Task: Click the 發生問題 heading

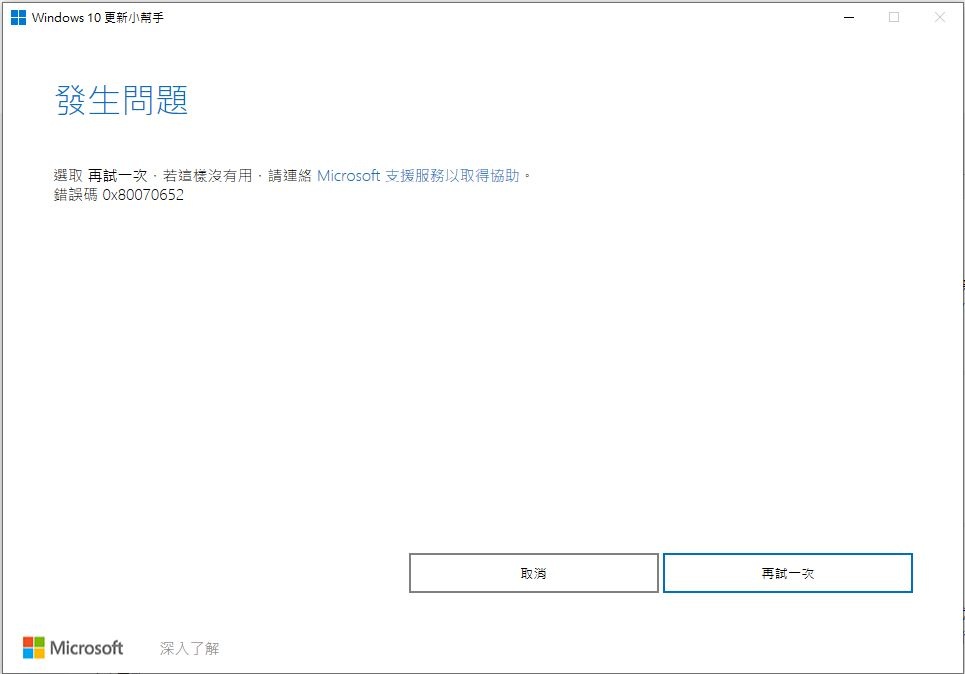Action: tap(121, 100)
